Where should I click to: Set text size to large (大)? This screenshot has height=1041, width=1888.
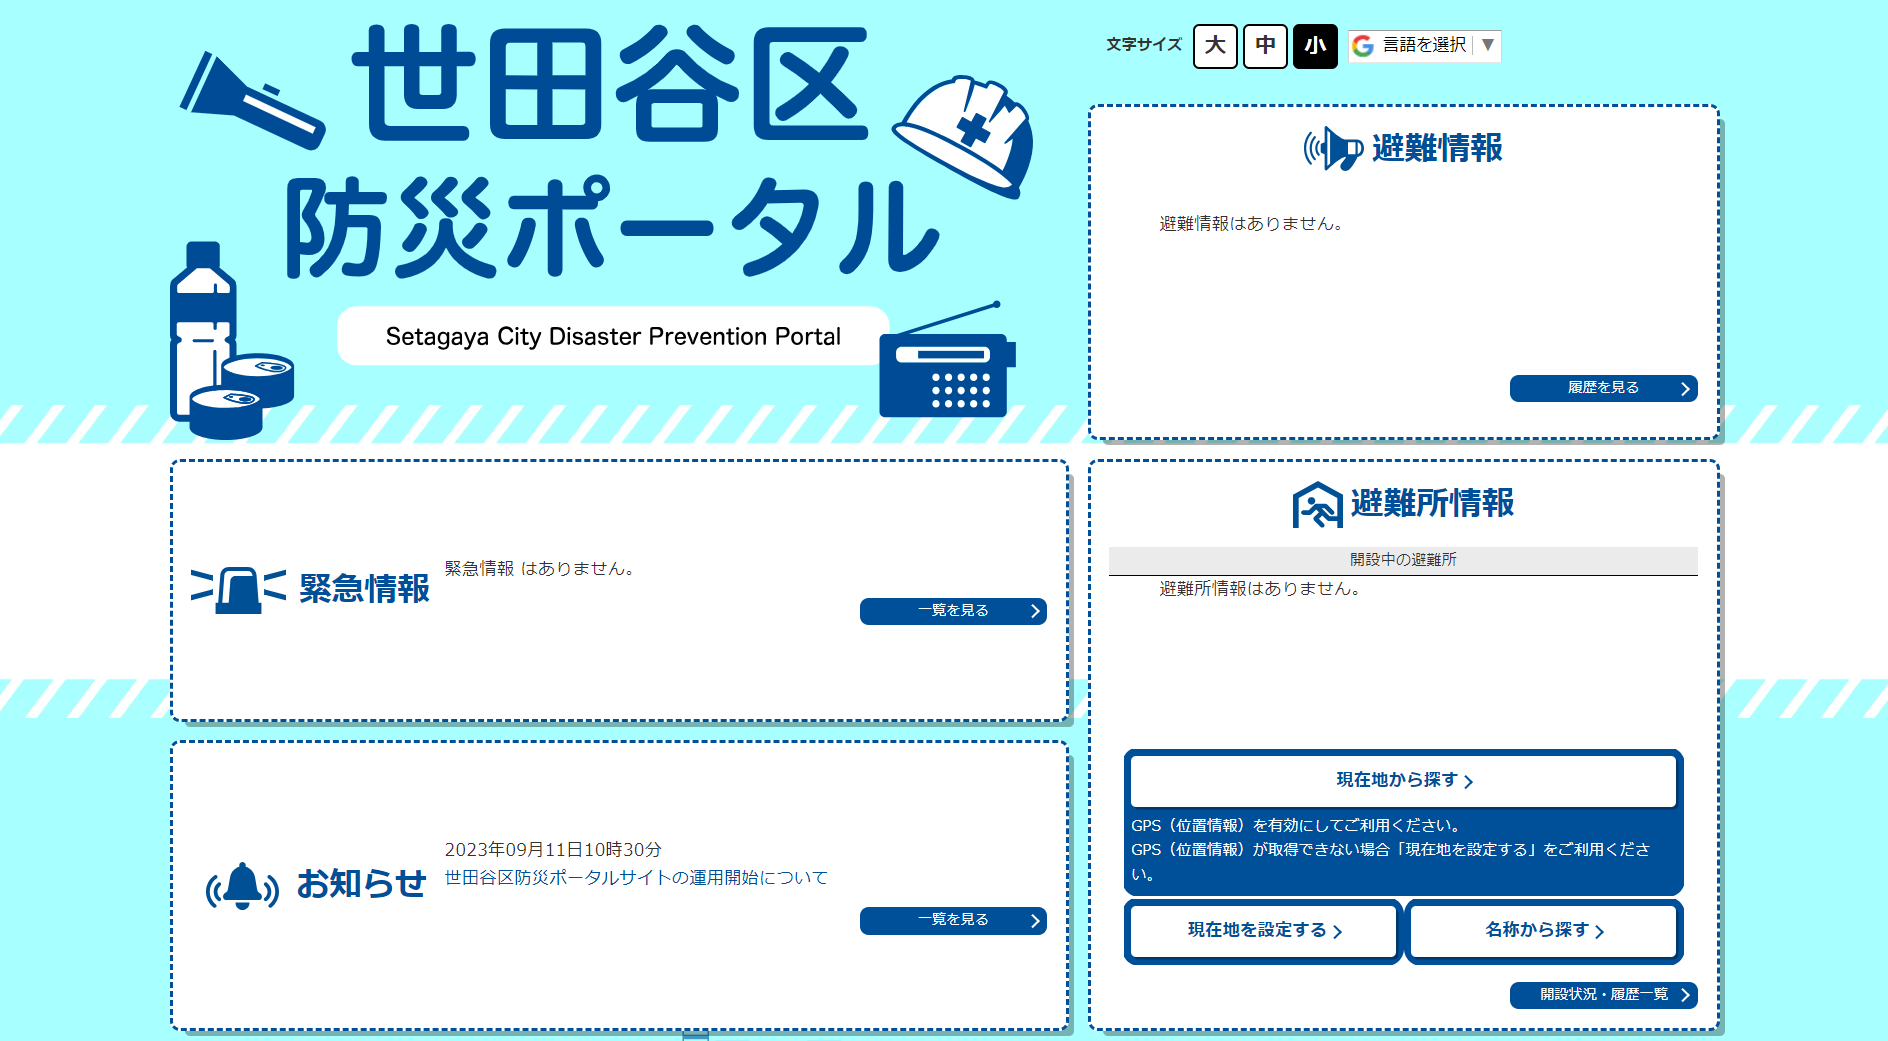coord(1215,46)
